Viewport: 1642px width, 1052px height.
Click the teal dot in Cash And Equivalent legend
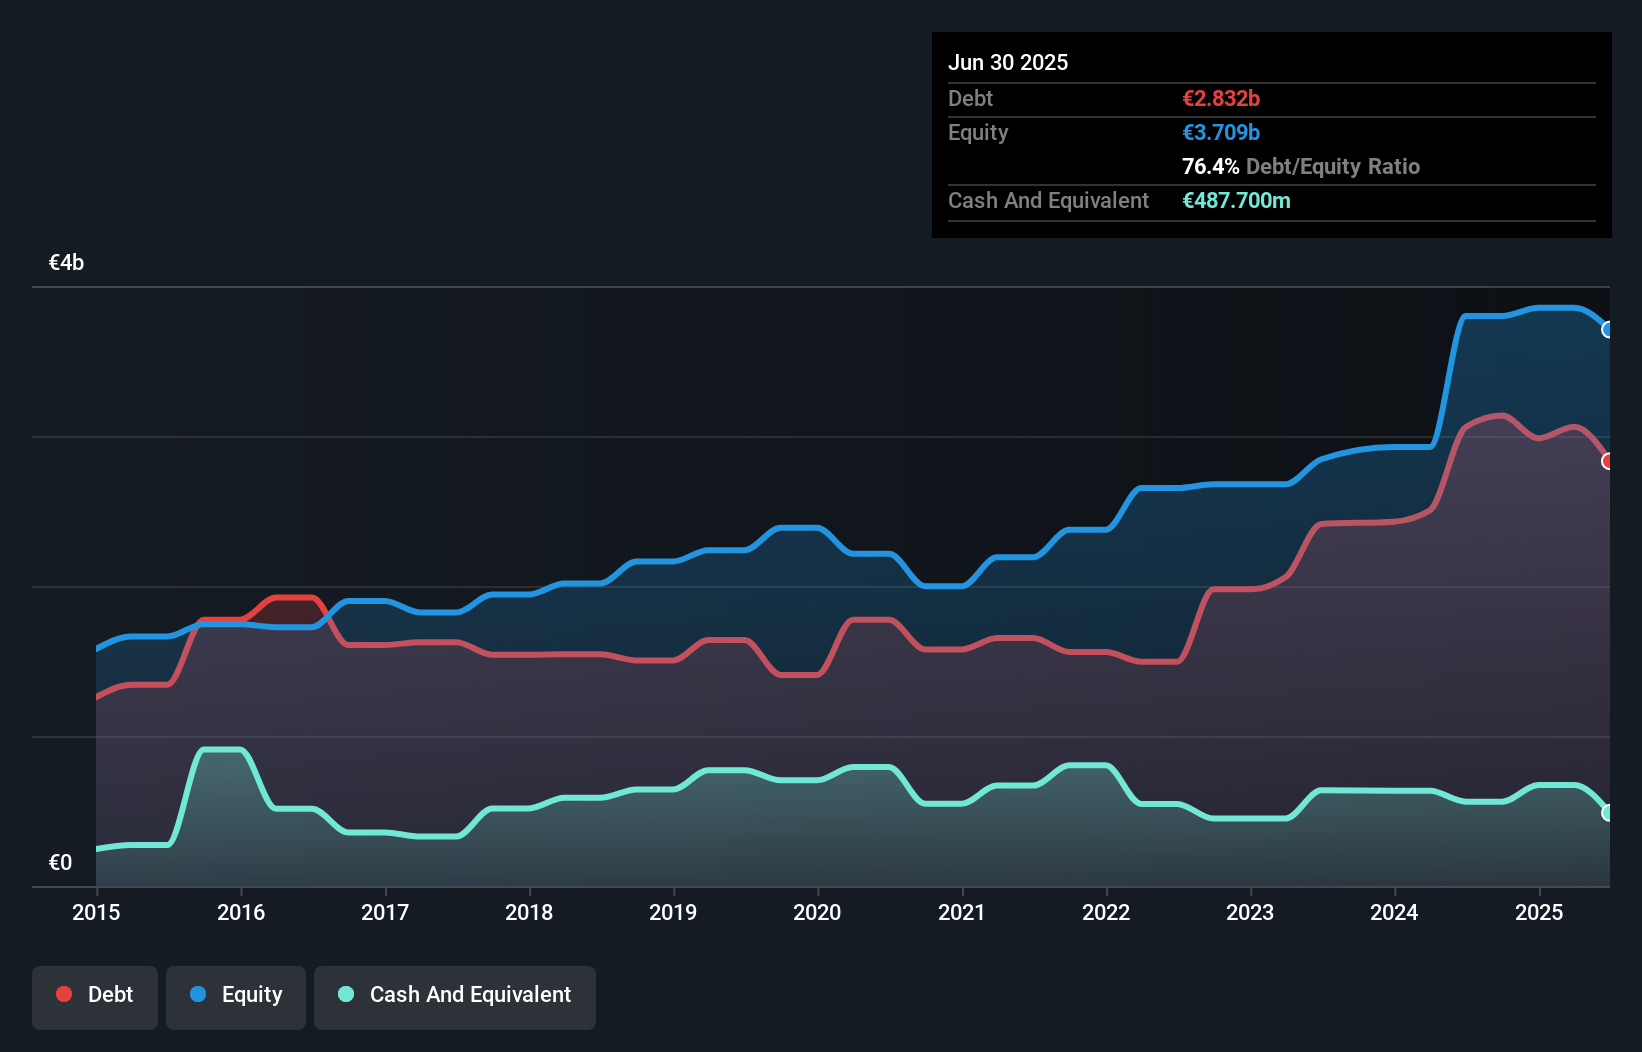tap(344, 994)
